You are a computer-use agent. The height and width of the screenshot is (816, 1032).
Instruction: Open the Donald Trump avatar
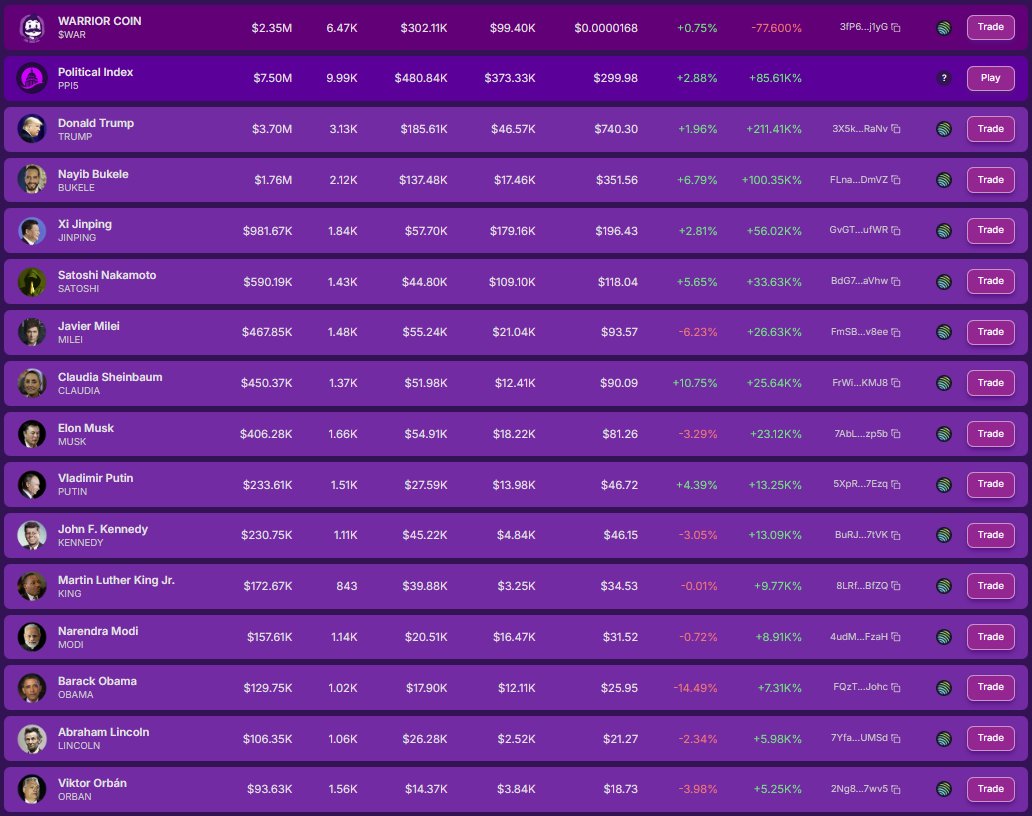pyautogui.click(x=32, y=129)
